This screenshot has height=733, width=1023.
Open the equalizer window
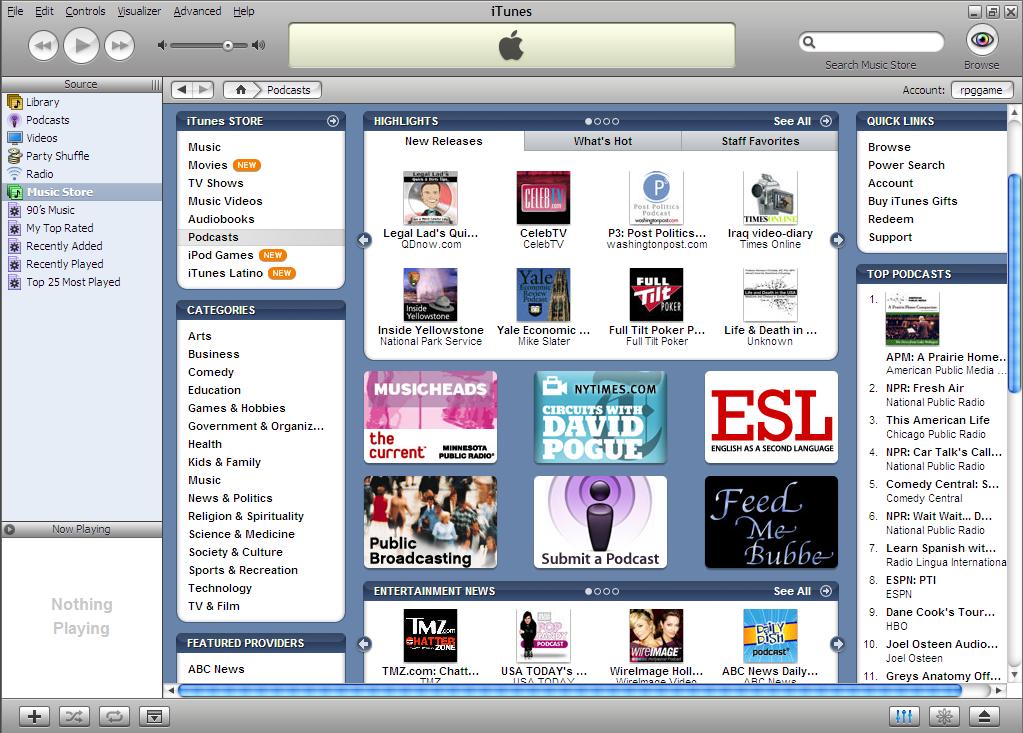point(904,717)
